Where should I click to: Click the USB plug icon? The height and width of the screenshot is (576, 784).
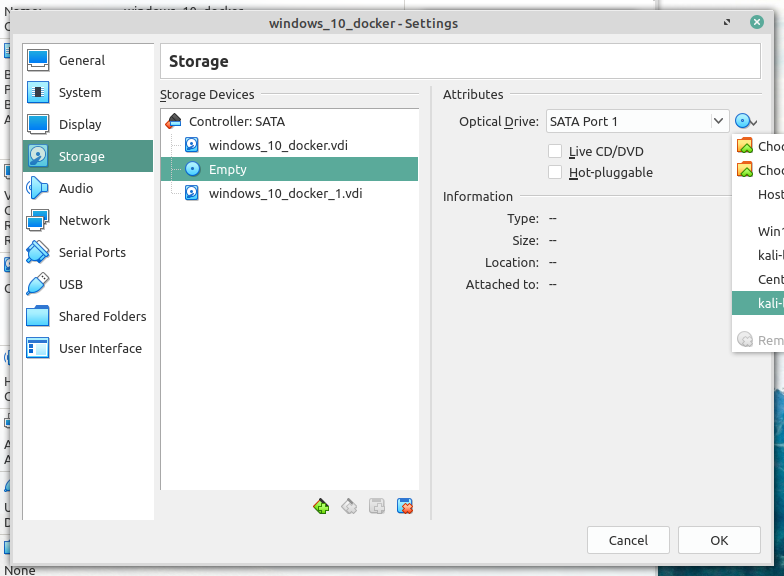(x=38, y=284)
